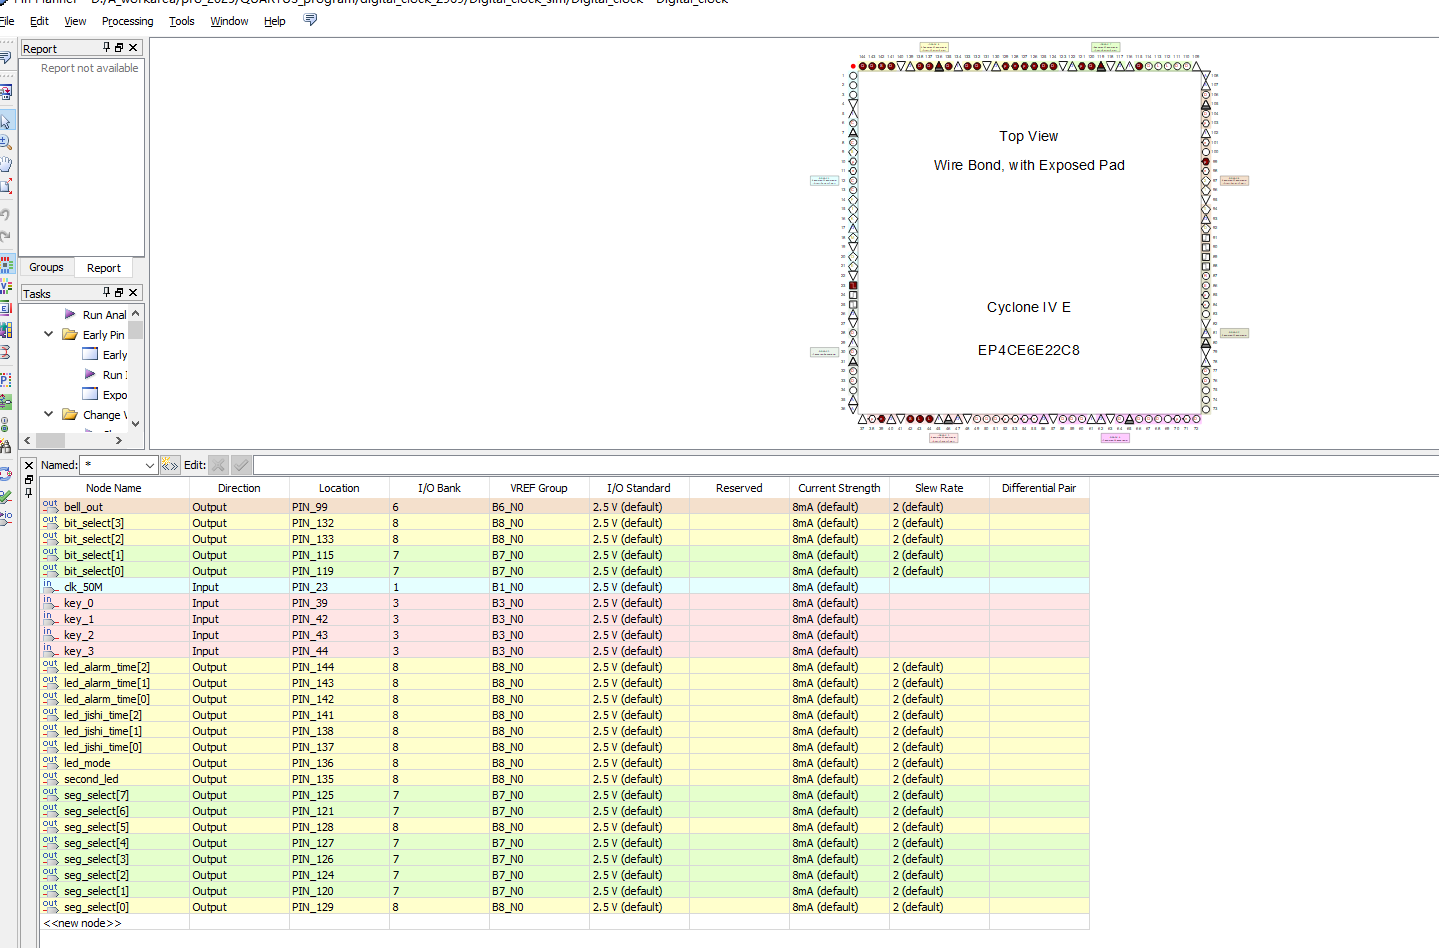The width and height of the screenshot is (1439, 948).
Task: Float the Report panel window
Action: pos(119,48)
